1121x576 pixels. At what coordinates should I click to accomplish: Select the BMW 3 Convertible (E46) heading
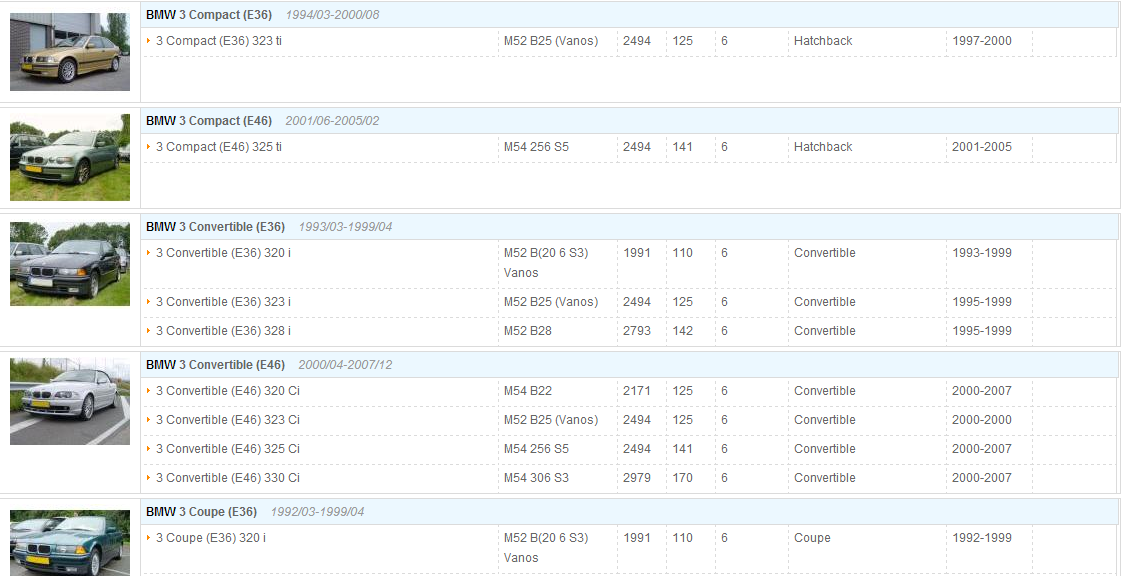pyautogui.click(x=215, y=364)
